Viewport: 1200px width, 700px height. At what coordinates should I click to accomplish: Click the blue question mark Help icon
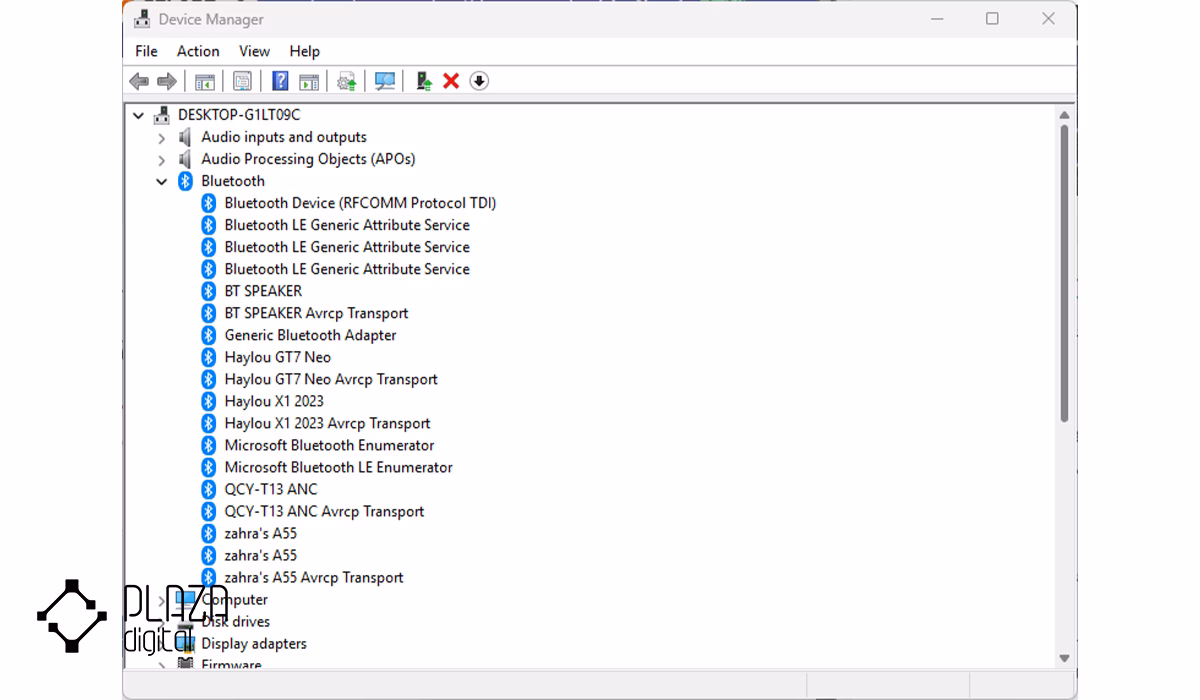pos(281,81)
